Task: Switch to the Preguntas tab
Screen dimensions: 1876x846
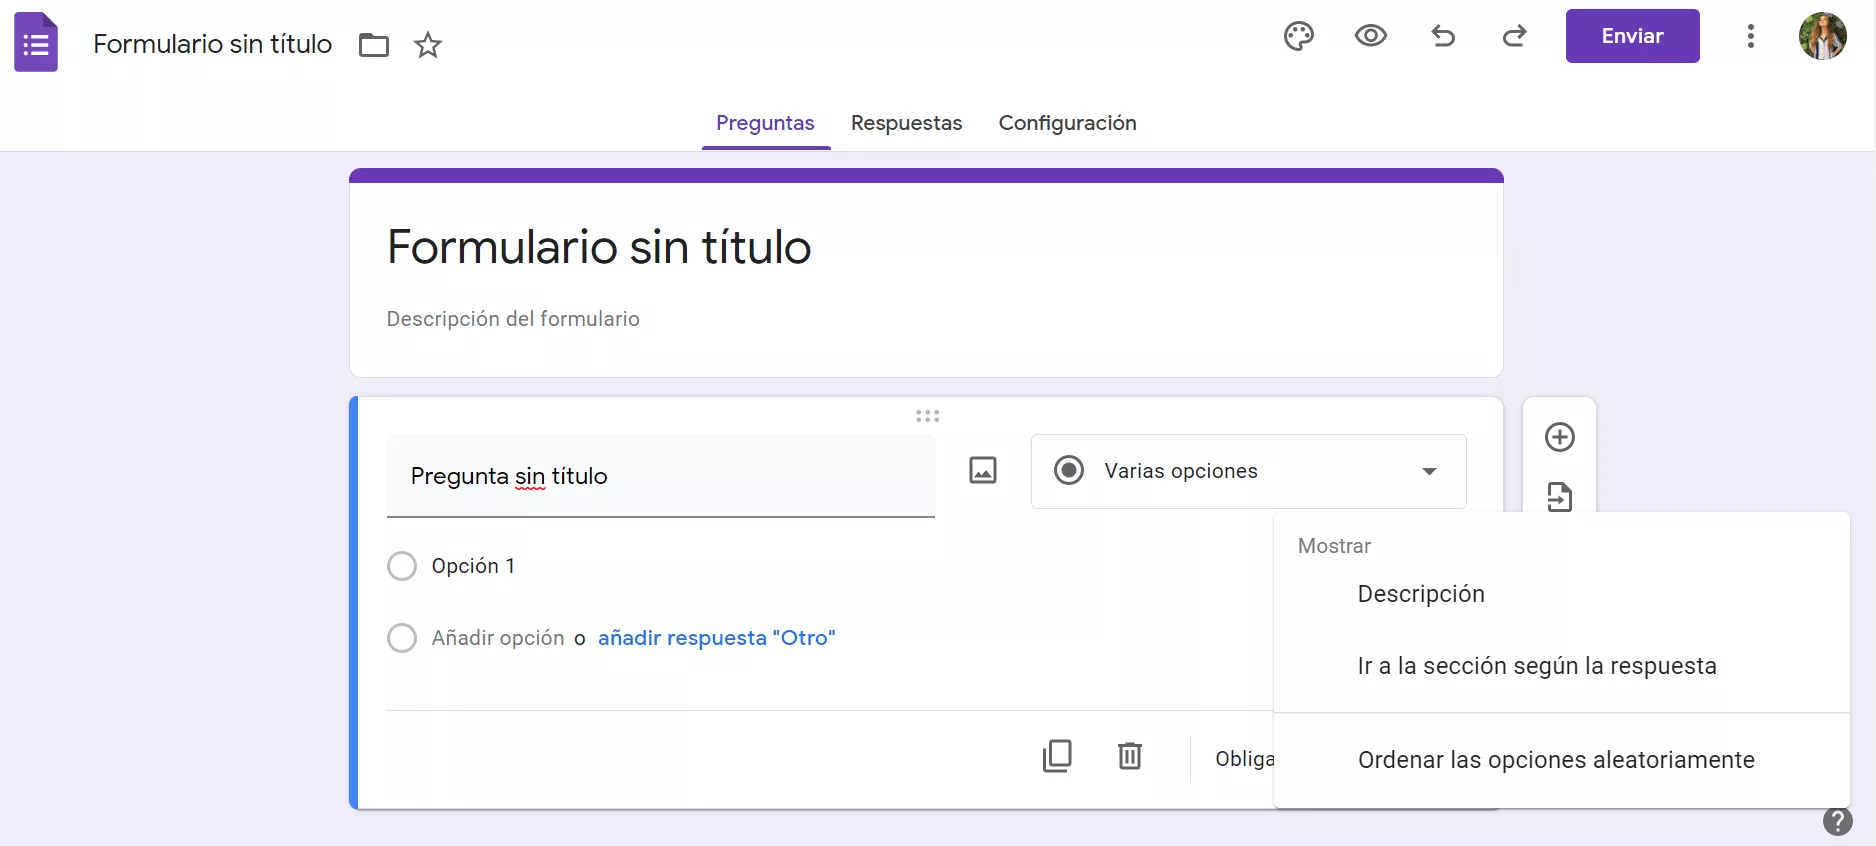Action: click(x=765, y=123)
